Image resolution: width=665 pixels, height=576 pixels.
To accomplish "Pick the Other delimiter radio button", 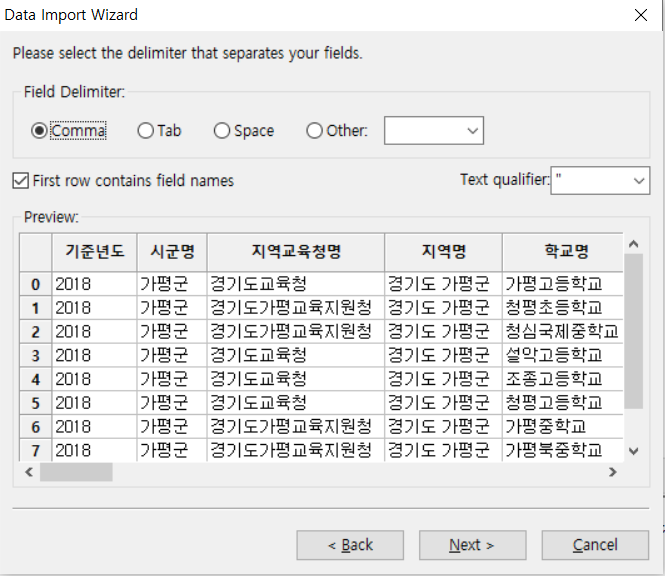I will [x=336, y=130].
